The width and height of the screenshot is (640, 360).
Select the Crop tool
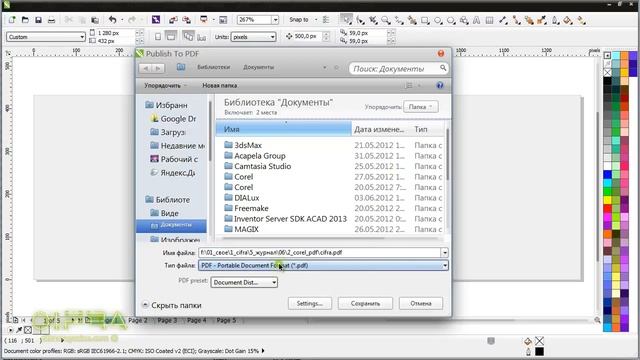click(373, 20)
